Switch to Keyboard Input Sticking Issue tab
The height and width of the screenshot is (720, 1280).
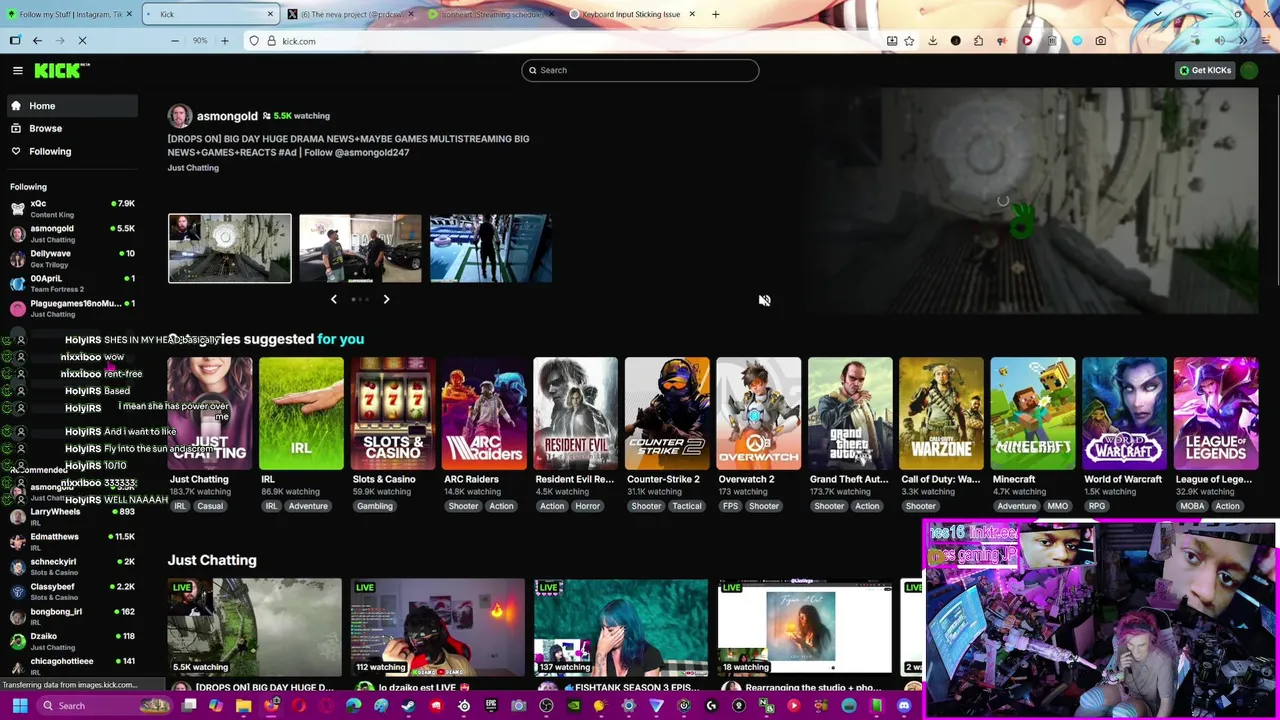click(630, 14)
